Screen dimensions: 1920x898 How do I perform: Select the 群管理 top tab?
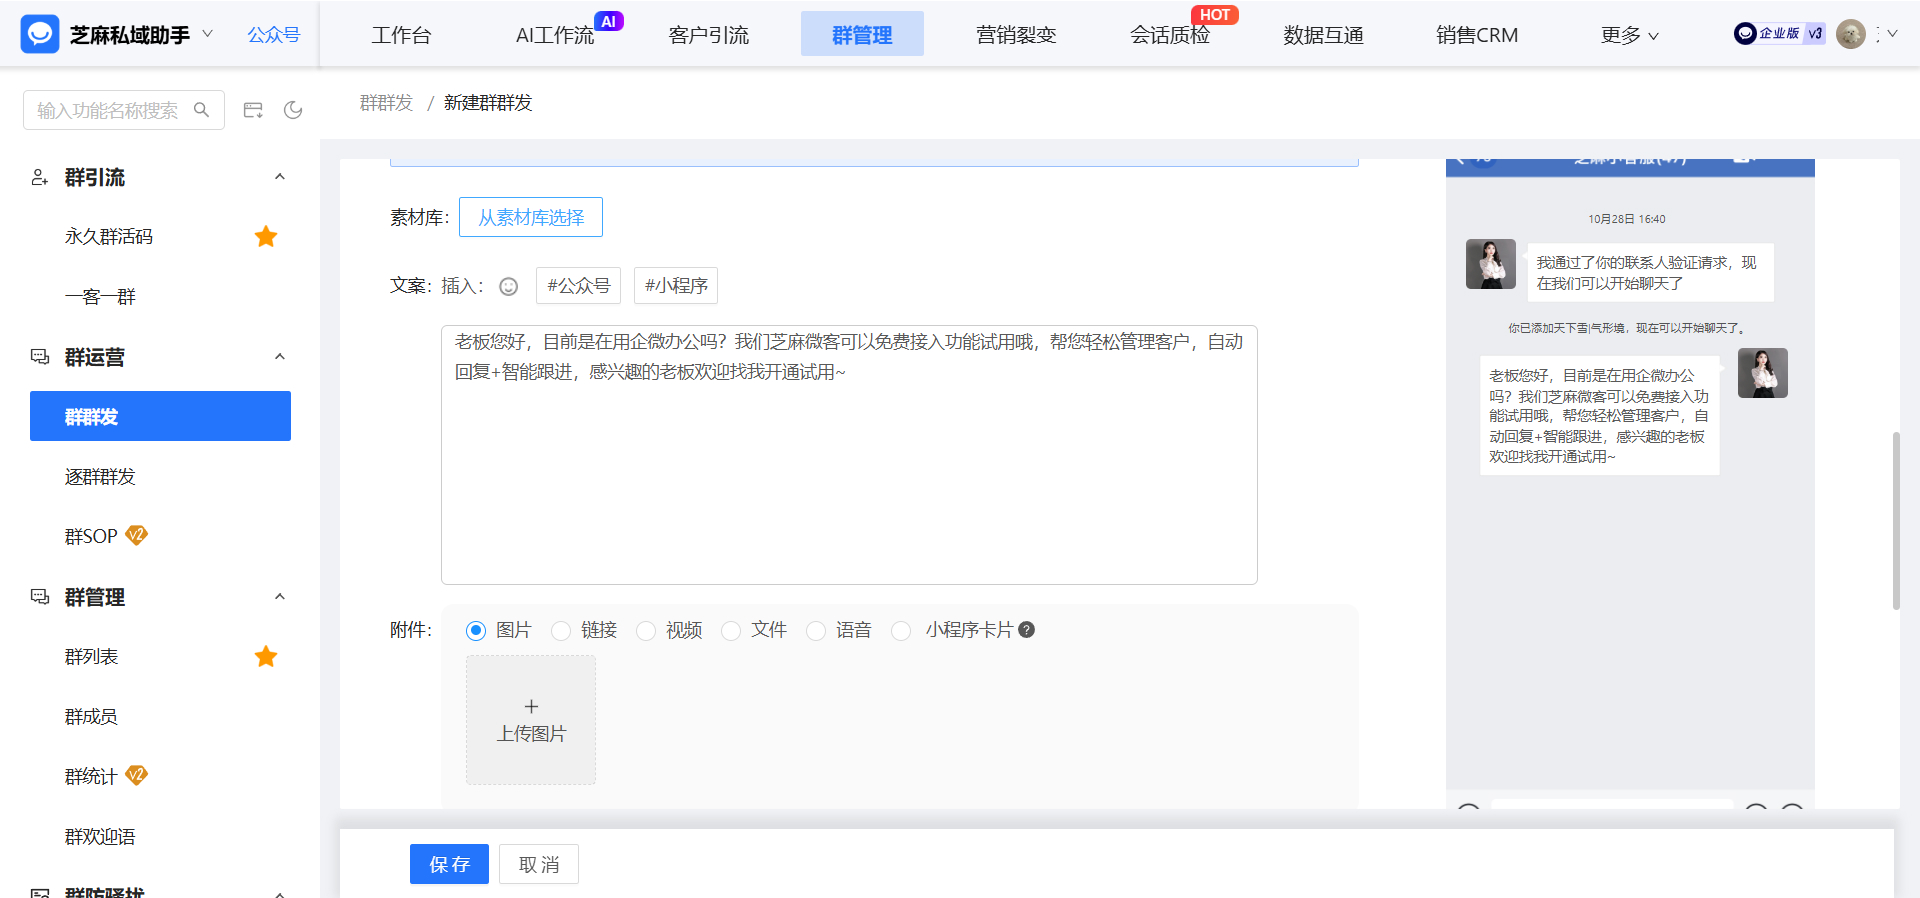862,34
